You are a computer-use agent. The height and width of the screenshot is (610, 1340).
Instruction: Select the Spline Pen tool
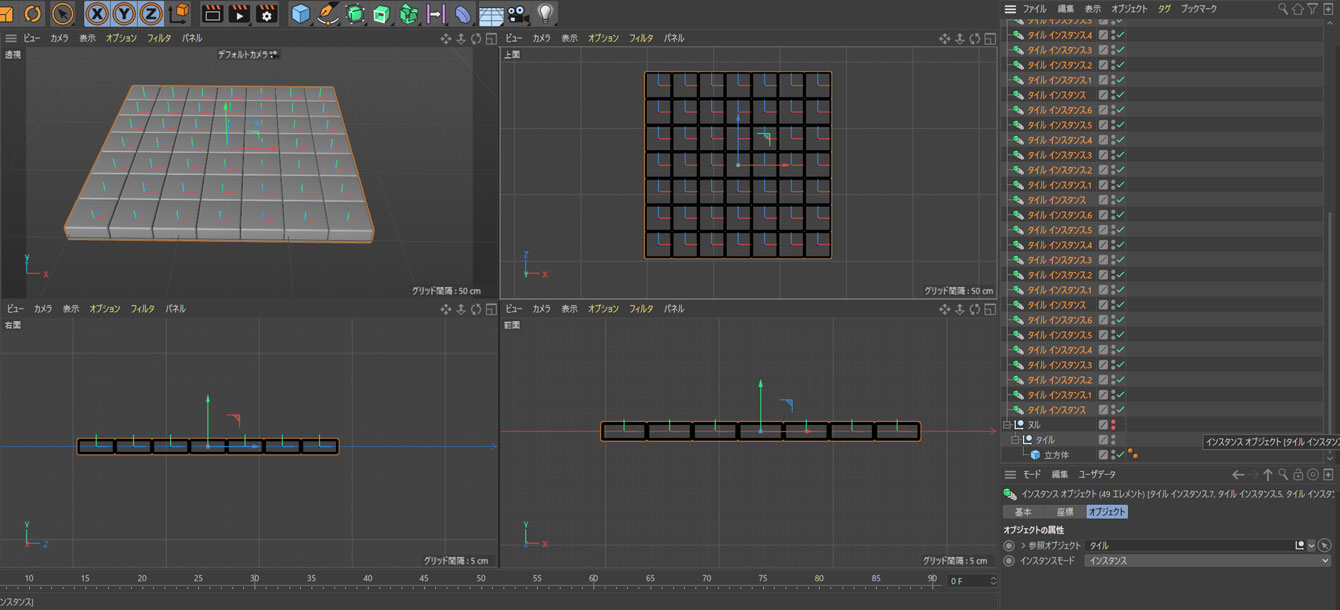pyautogui.click(x=328, y=14)
